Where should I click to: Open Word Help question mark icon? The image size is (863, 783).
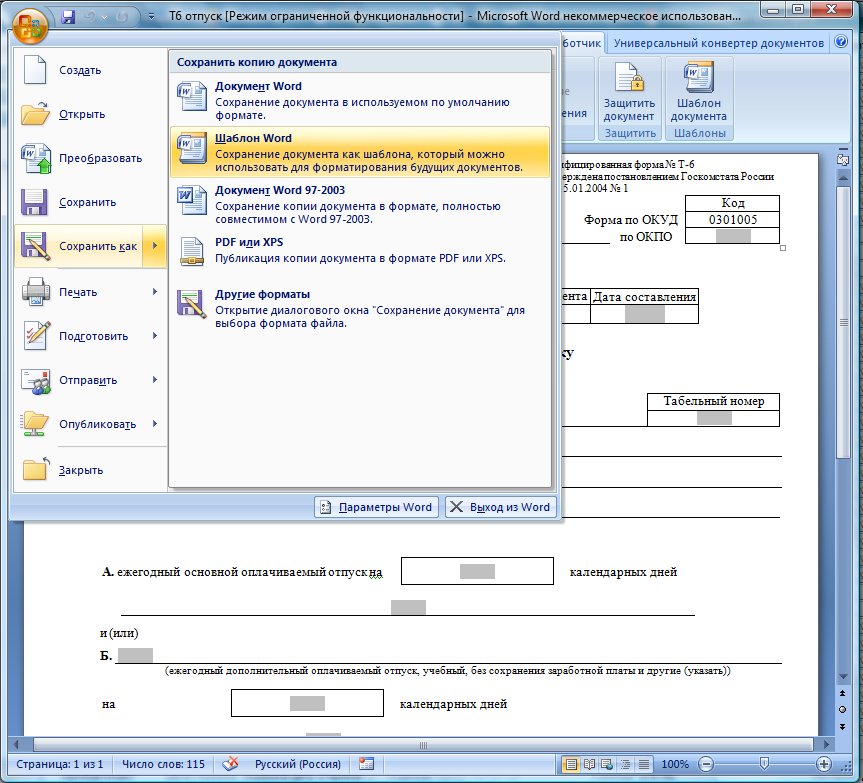841,41
